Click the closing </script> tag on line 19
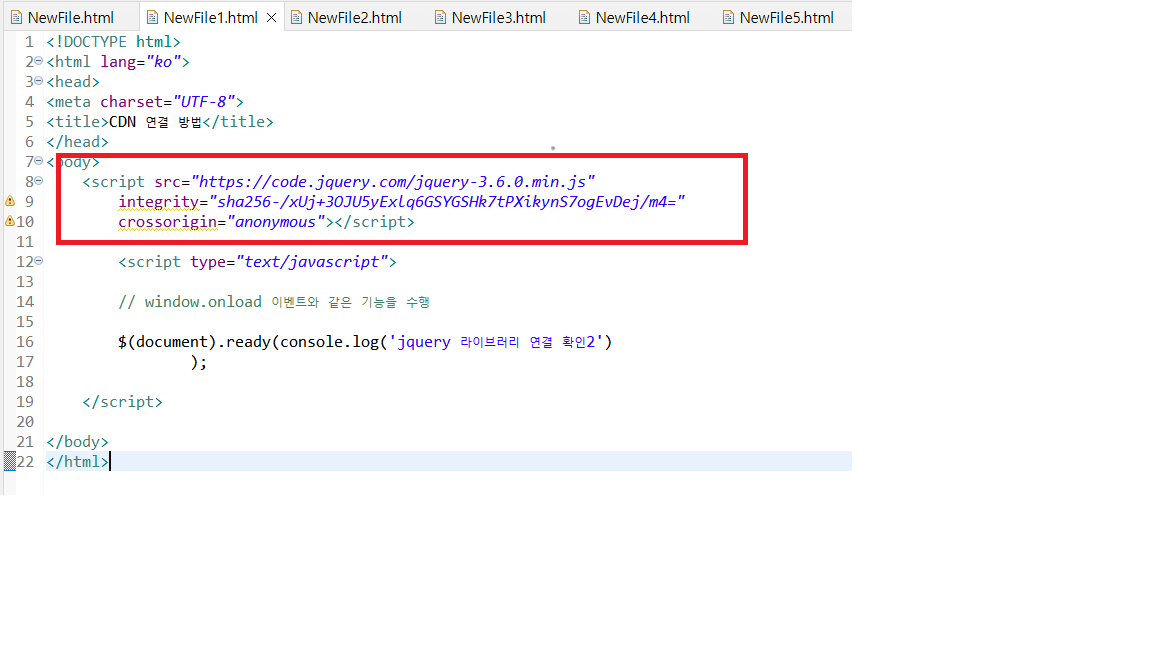Screen dimensions: 1152x648 pos(122,402)
